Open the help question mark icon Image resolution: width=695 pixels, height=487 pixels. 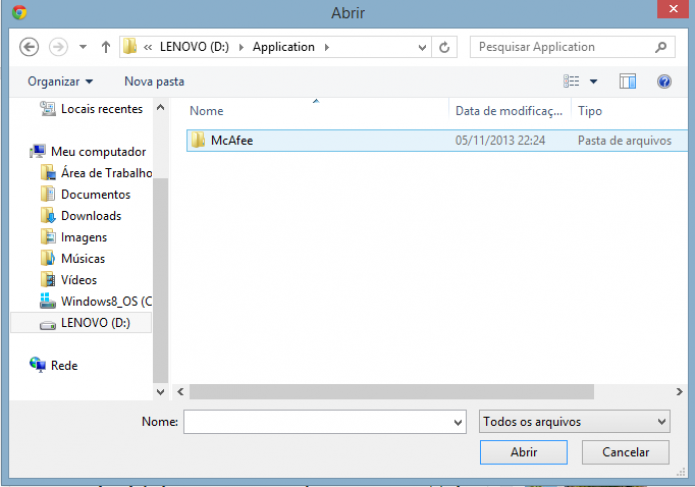664,82
